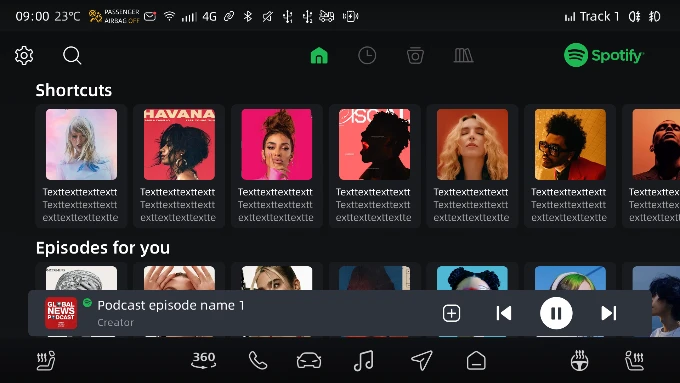Add episode with the plus button
This screenshot has height=383, width=680.
pos(451,313)
